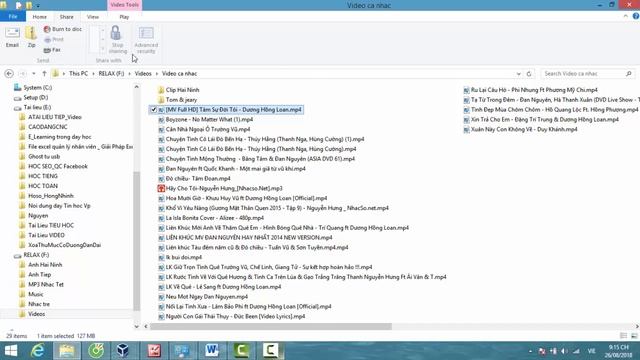Screen dimensions: 640x360
Task: Click This PC in address bar
Action: 78,73
